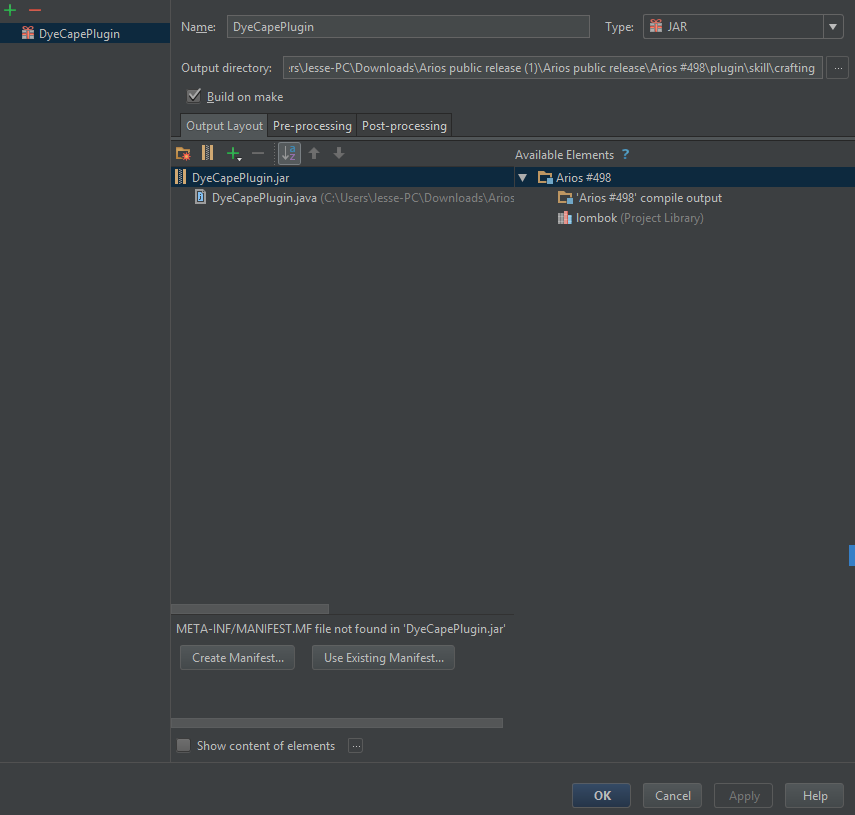Select DyeCapePlugin.java file entry
This screenshot has width=855, height=815.
coord(353,197)
